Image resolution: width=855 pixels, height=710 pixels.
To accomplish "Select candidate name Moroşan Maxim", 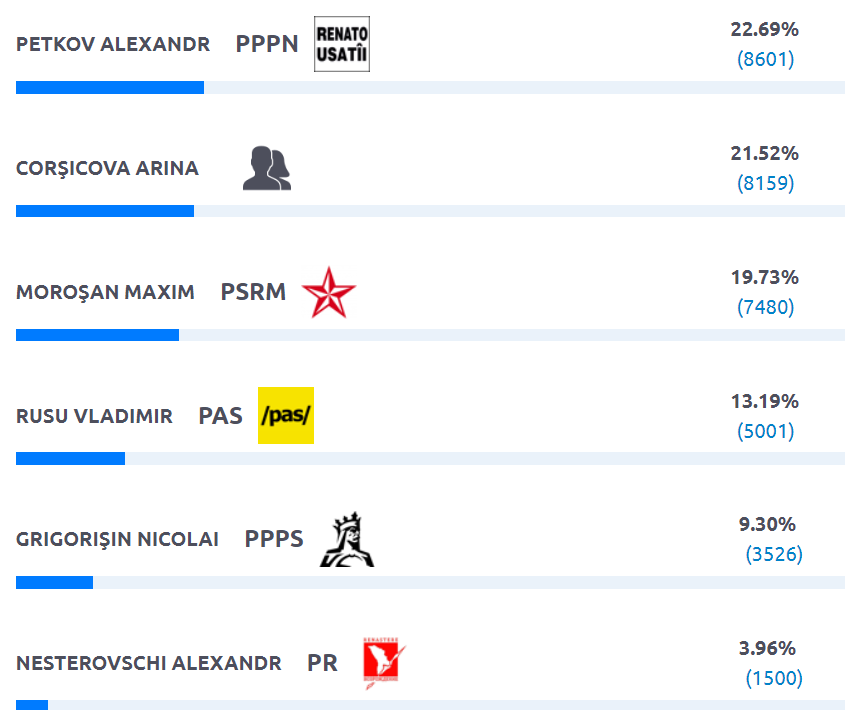I will [105, 293].
